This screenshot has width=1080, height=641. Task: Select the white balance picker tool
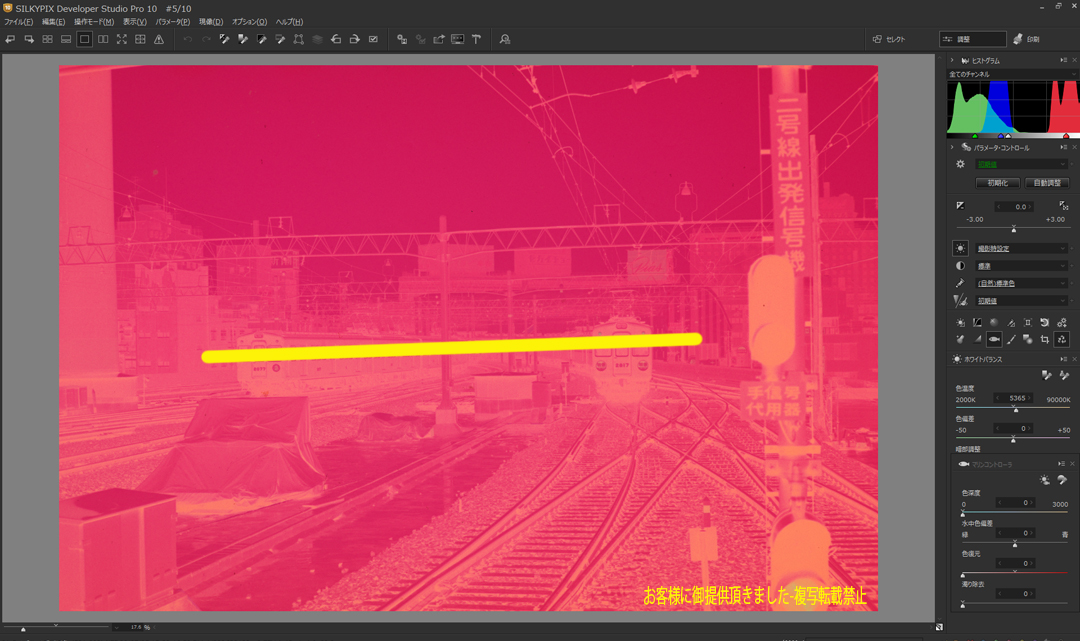click(225, 39)
